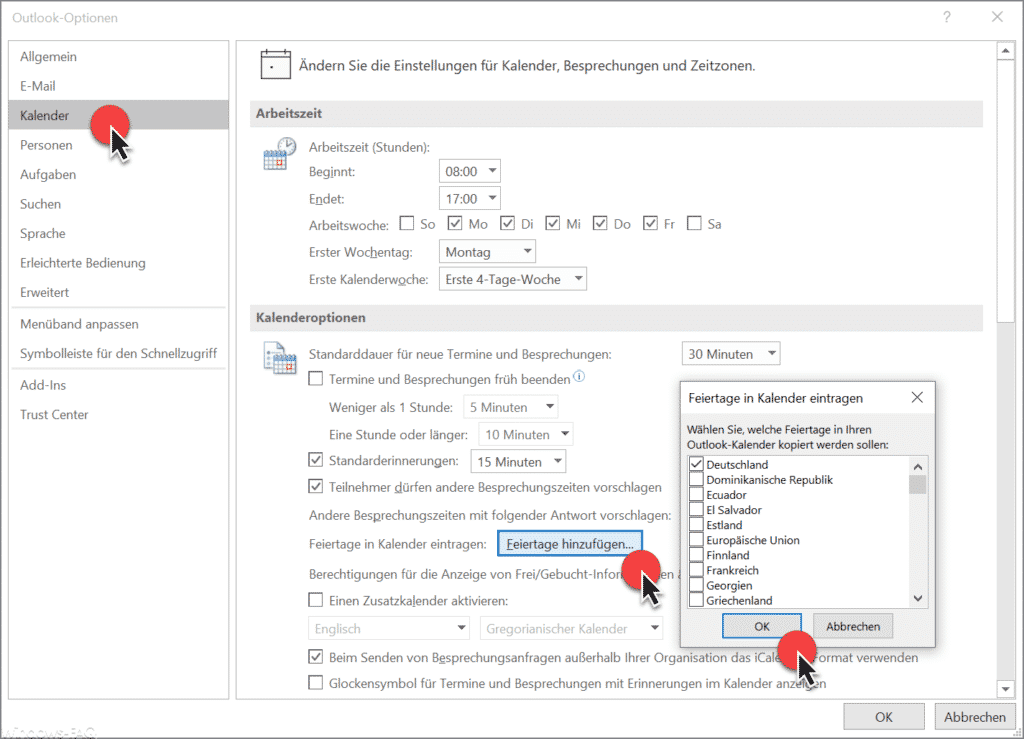The image size is (1024, 739).
Task: Toggle the Standarderinnerungen checkbox
Action: click(315, 460)
